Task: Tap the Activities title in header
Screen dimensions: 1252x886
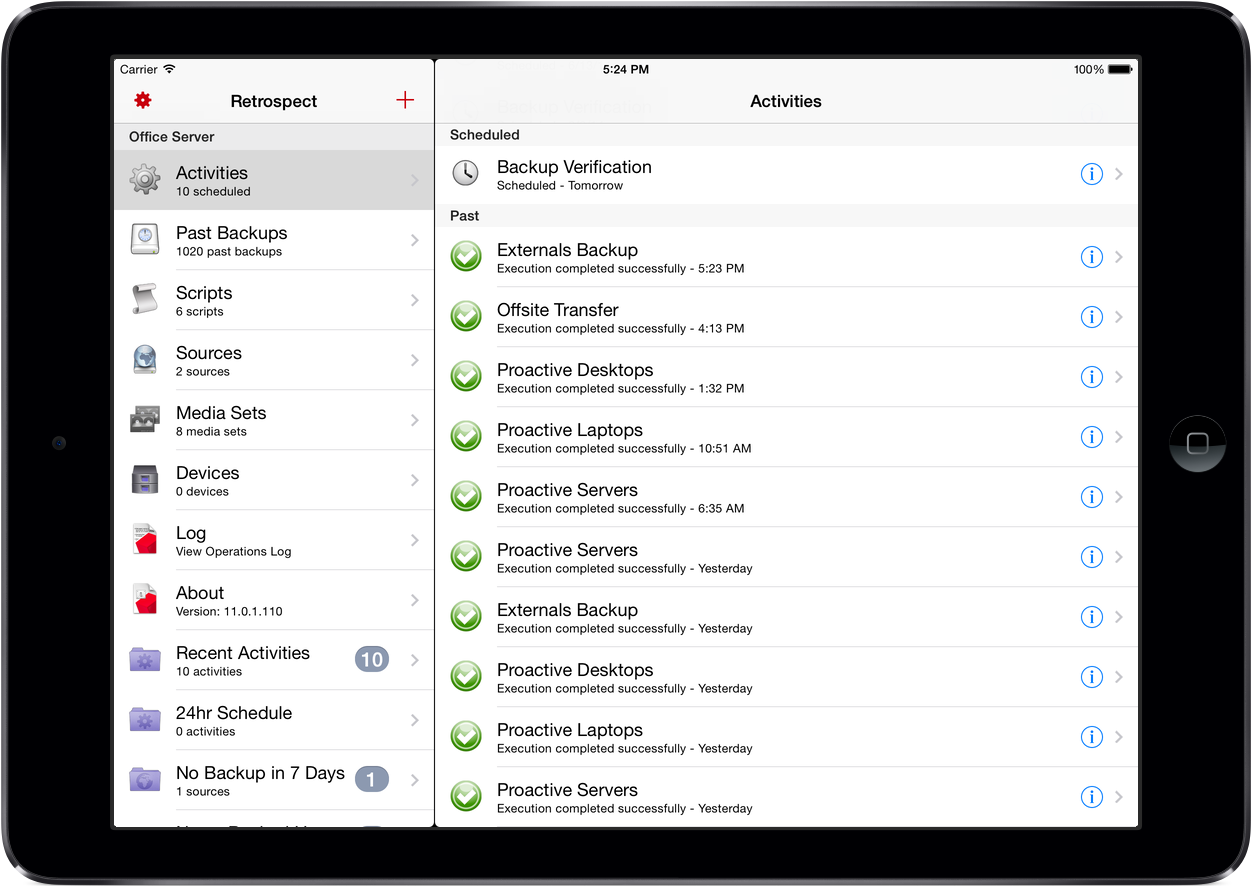Action: [786, 101]
